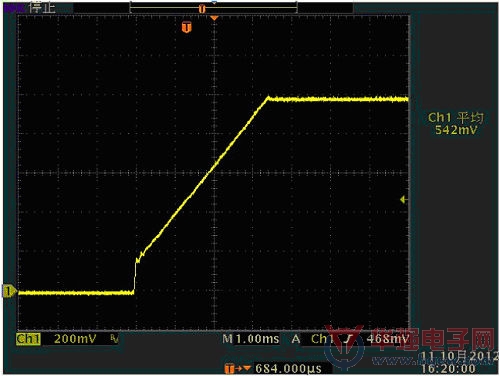
Task: Click the orange expansion point triangle
Action: (x=214, y=18)
